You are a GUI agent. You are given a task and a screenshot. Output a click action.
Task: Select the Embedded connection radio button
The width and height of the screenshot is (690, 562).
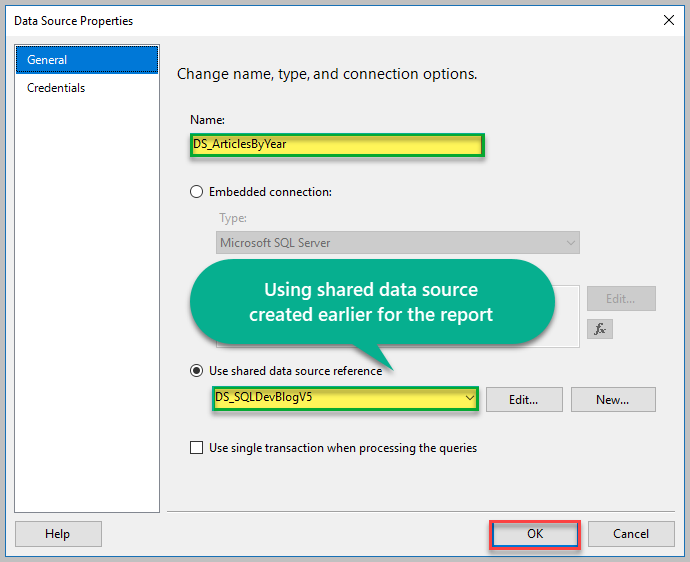coord(196,192)
